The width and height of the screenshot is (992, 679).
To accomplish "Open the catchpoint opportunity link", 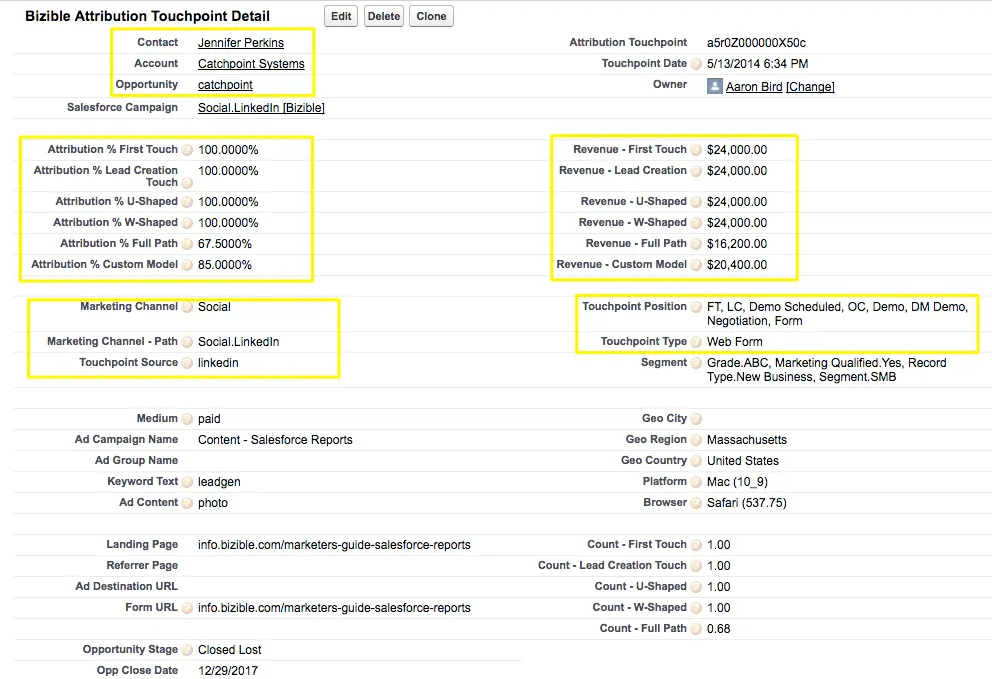I will [225, 85].
